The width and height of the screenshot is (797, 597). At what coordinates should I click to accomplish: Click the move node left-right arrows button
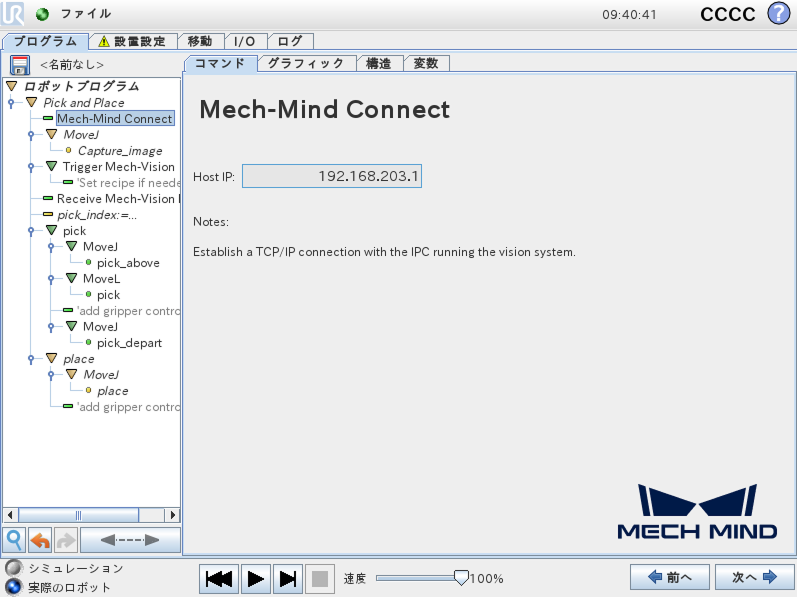[130, 540]
